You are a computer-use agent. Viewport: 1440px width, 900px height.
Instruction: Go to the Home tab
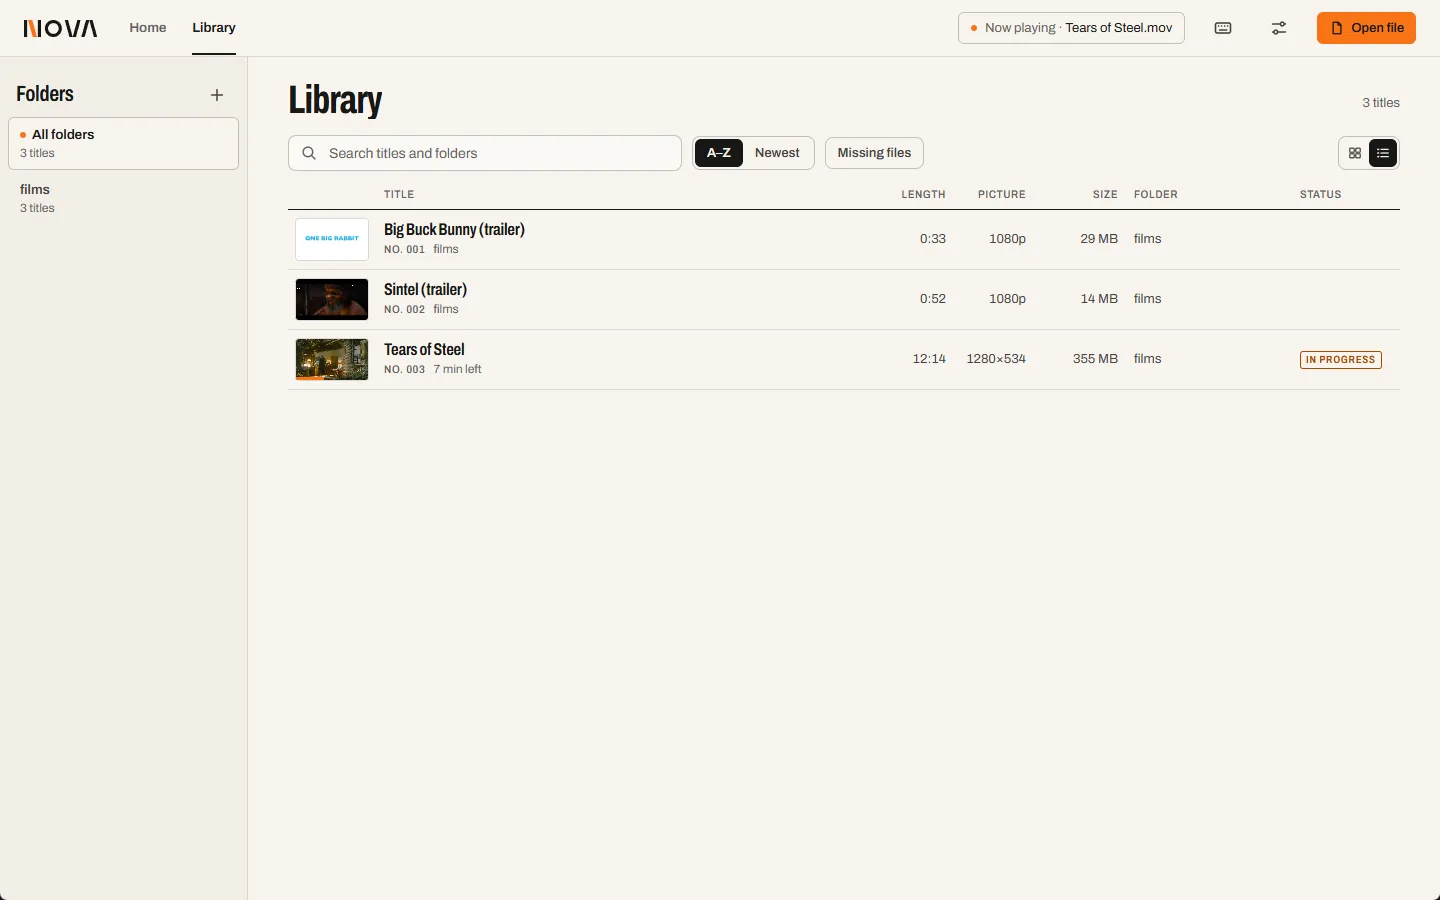pyautogui.click(x=148, y=28)
